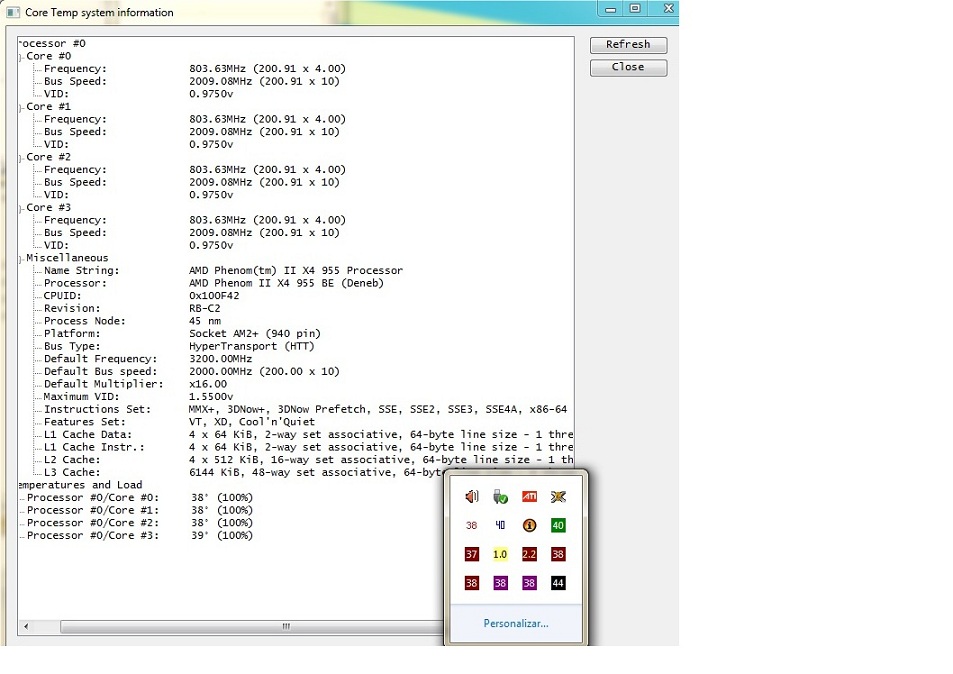Refresh the system information
The height and width of the screenshot is (674, 953).
(x=628, y=44)
